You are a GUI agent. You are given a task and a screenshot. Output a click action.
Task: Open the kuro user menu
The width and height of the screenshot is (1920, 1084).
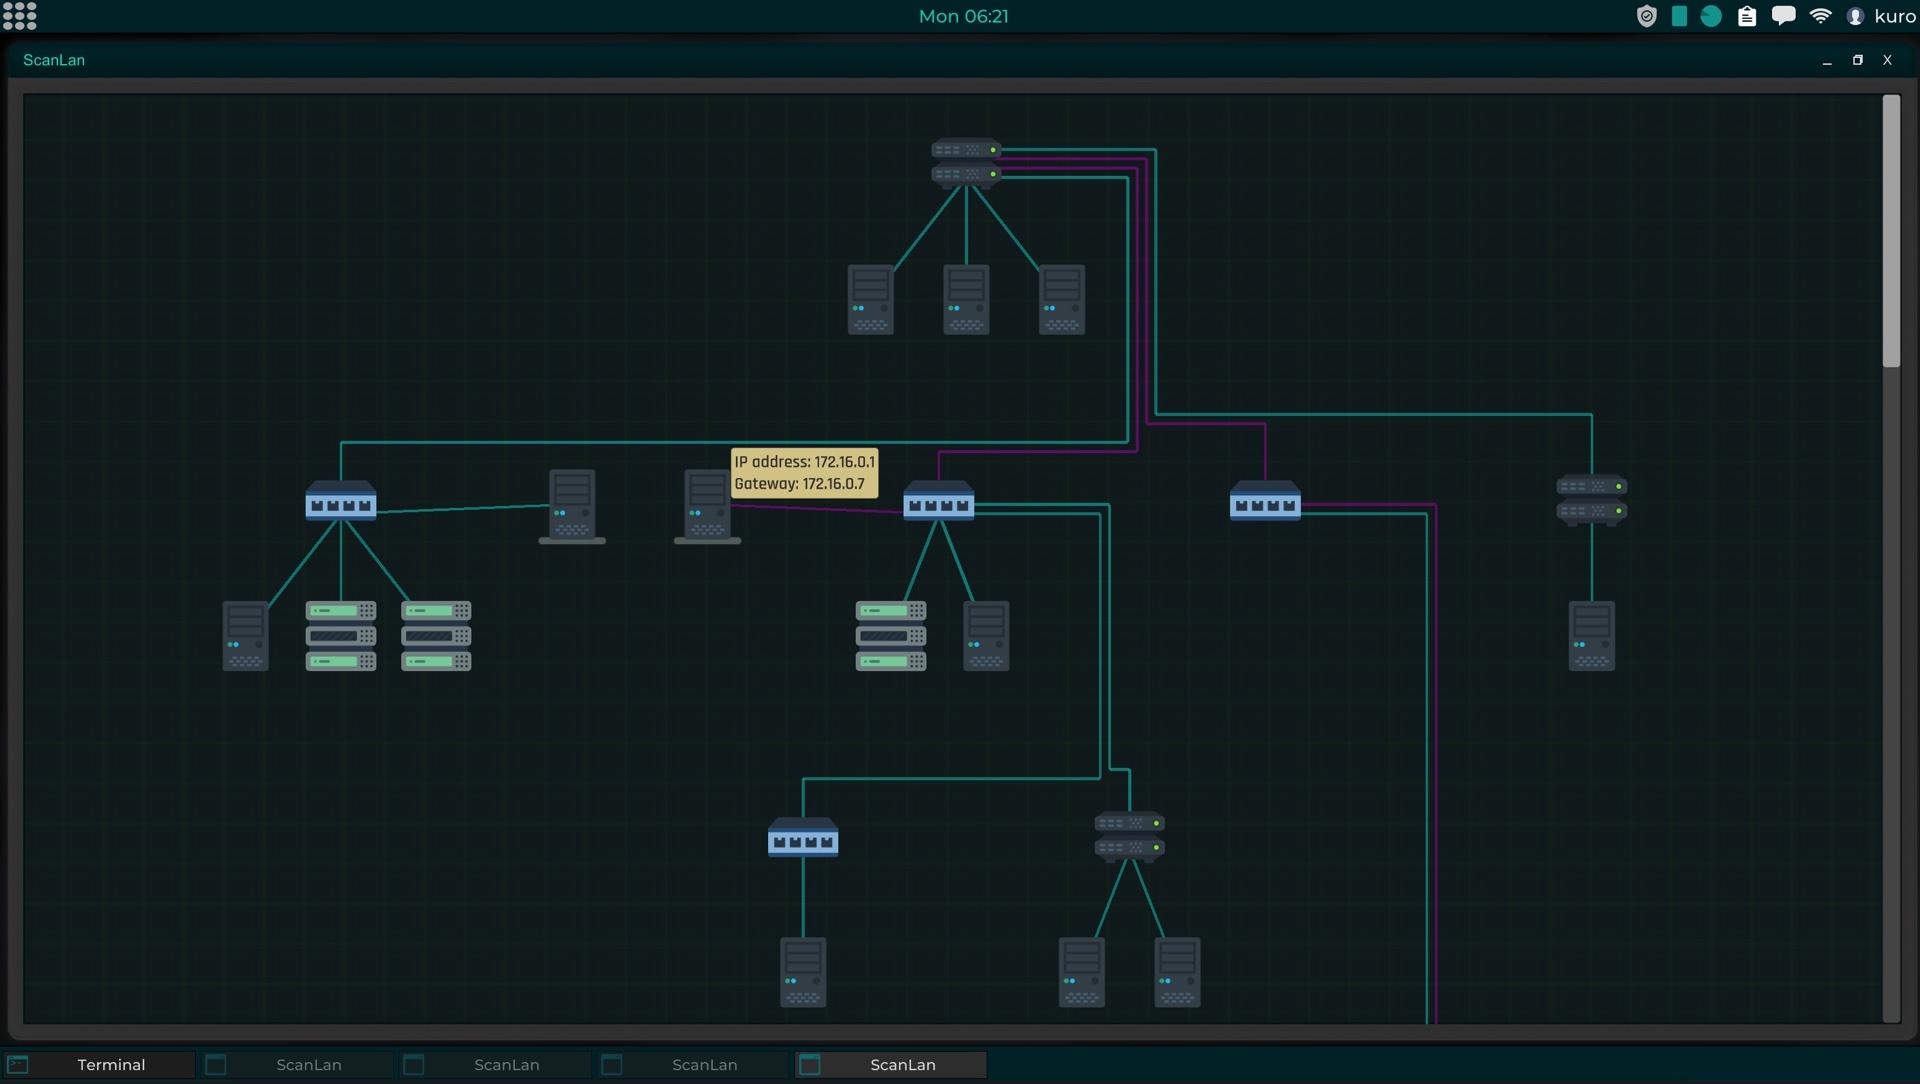1882,16
